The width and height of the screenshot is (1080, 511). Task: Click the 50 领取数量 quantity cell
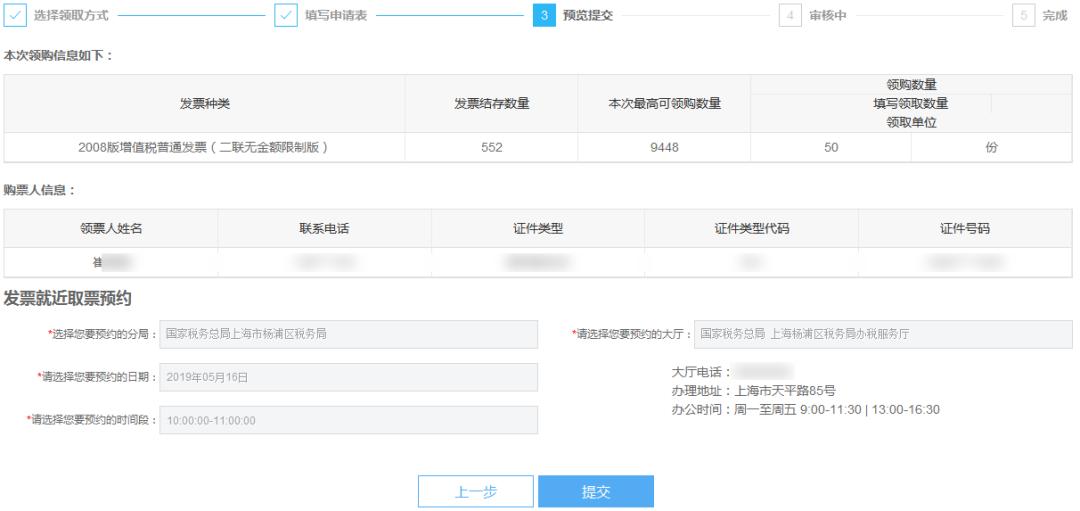[830, 148]
